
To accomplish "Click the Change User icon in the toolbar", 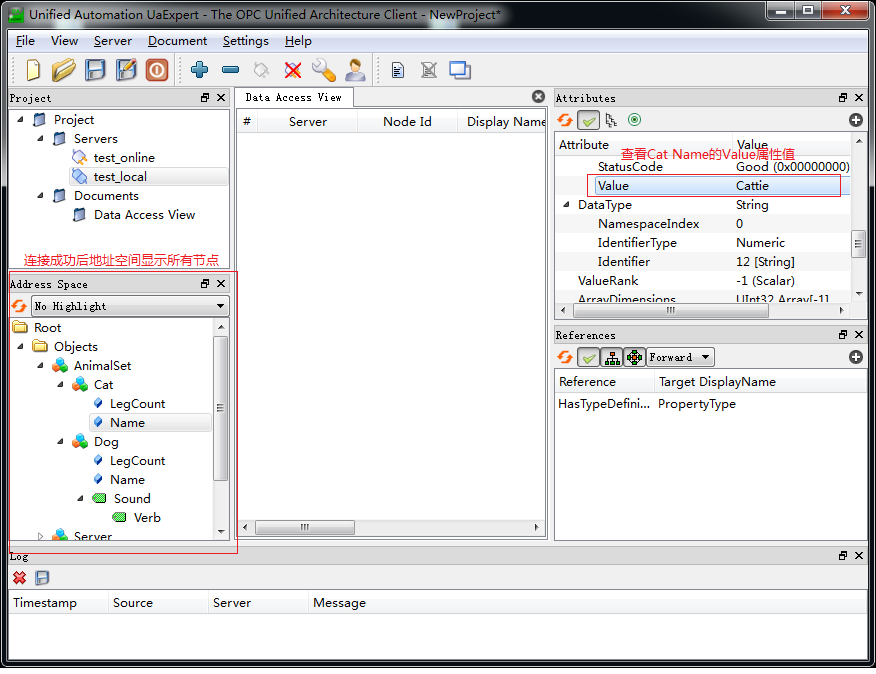I will 355,70.
